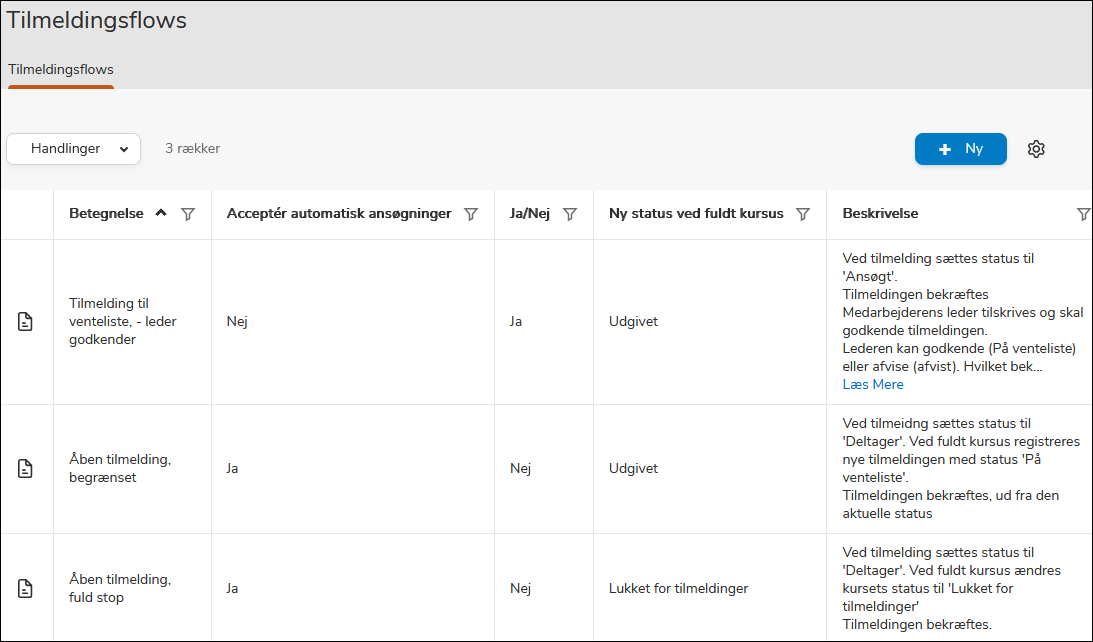Filter the Acceptér automatisk ansøgninger column
The height and width of the screenshot is (642, 1093).
[471, 214]
